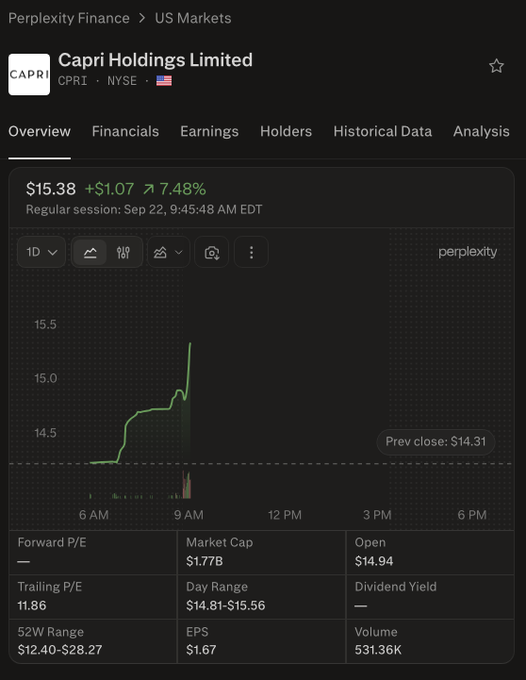The image size is (526, 680).
Task: Click the Capri company logo
Action: click(29, 74)
